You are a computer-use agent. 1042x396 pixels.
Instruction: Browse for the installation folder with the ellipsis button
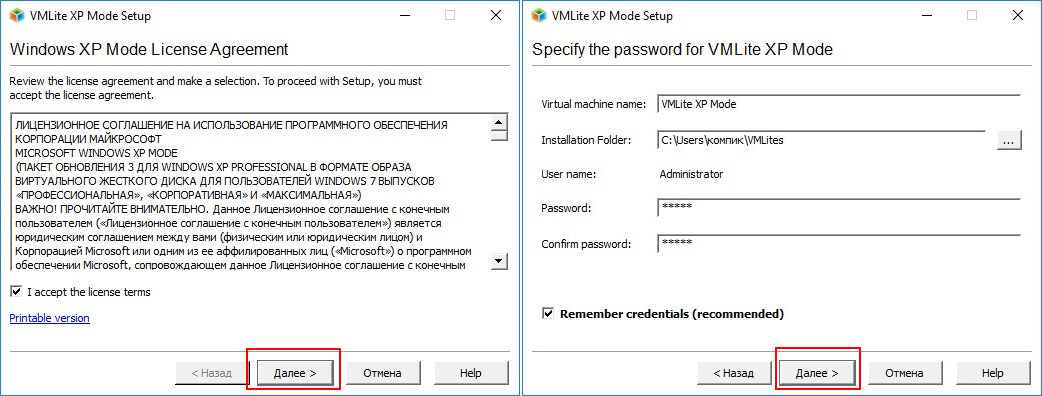(x=1009, y=140)
